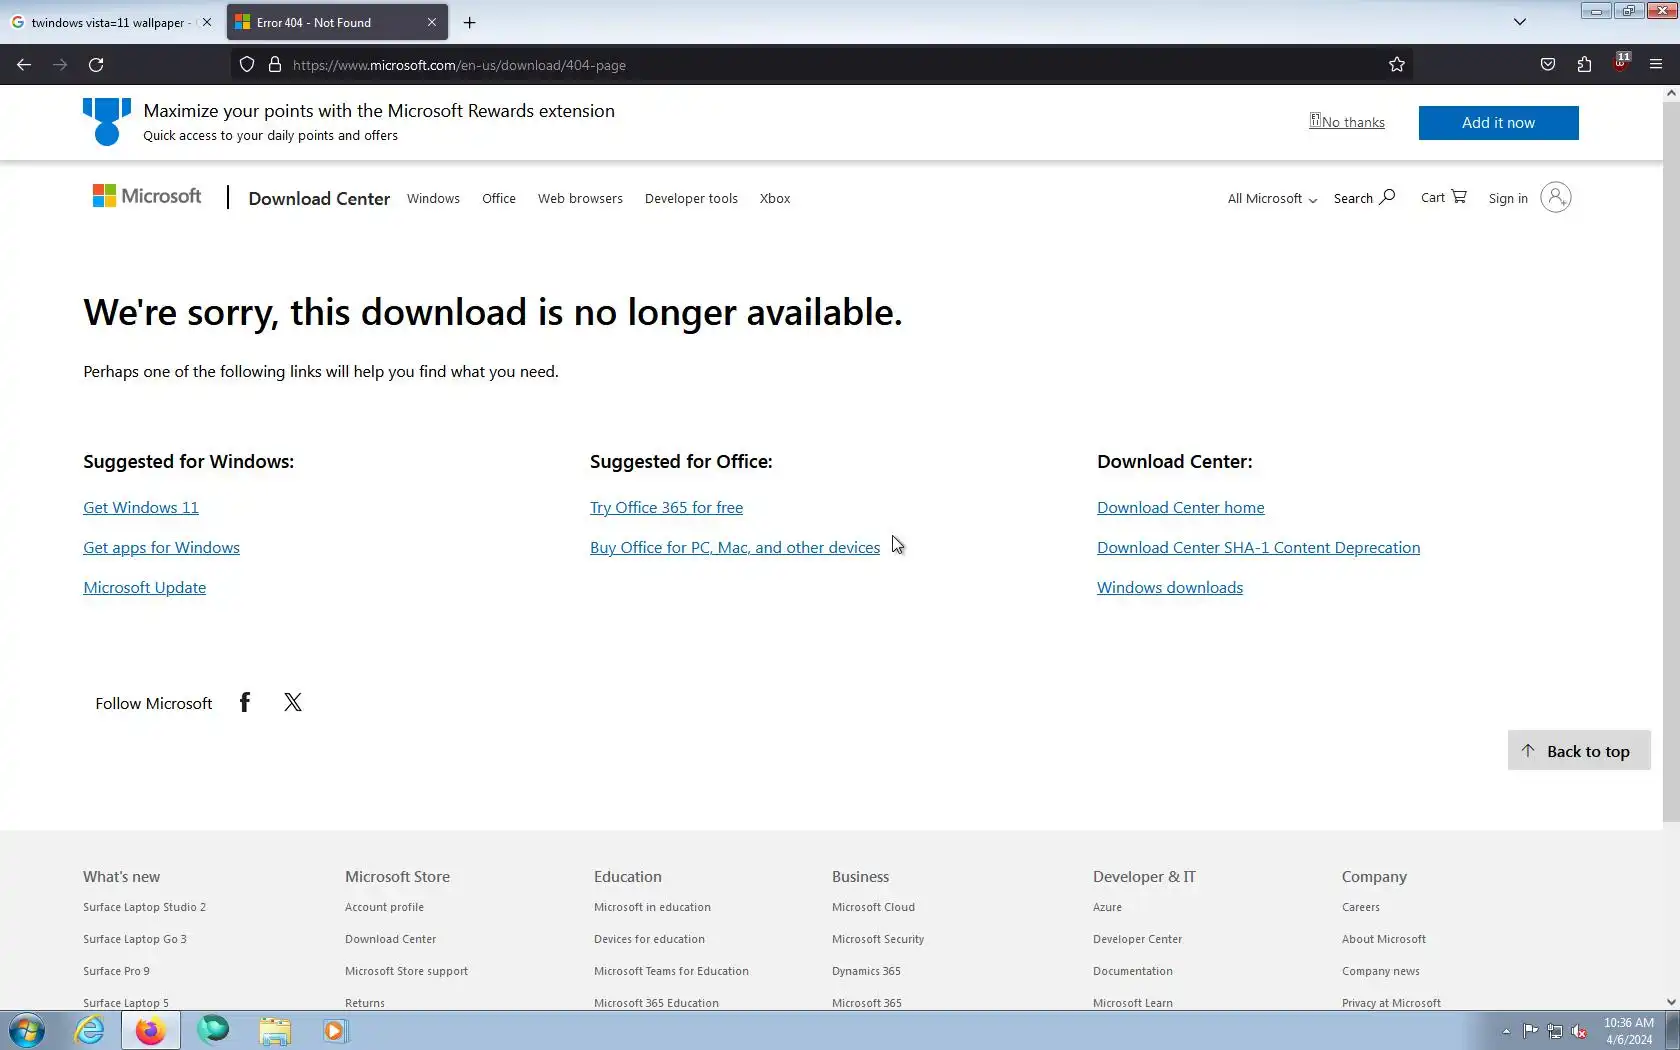
Task: Open the Careers footer link
Action: 1360,907
